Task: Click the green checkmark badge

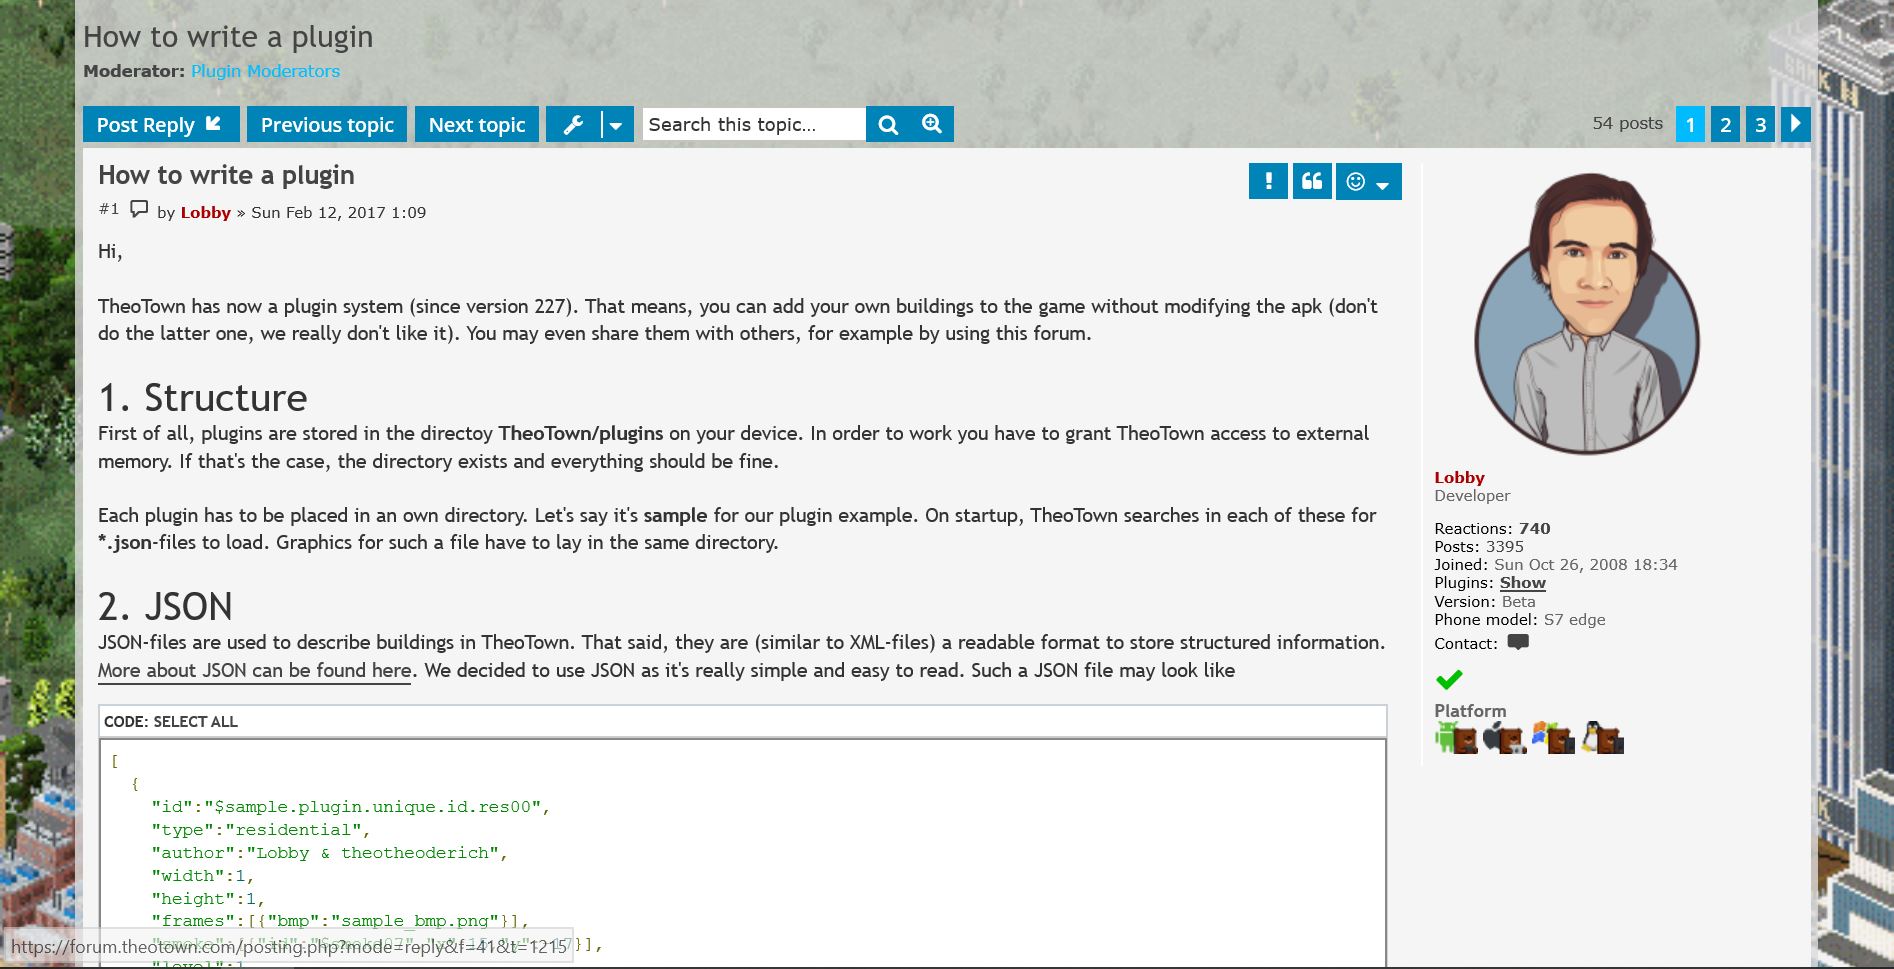Action: click(x=1449, y=680)
